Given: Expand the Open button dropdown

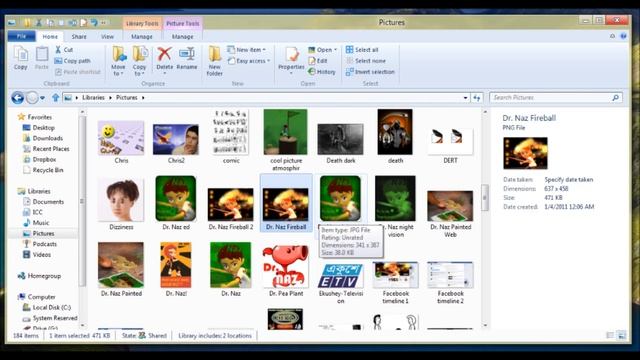Looking at the screenshot, I should 336,50.
